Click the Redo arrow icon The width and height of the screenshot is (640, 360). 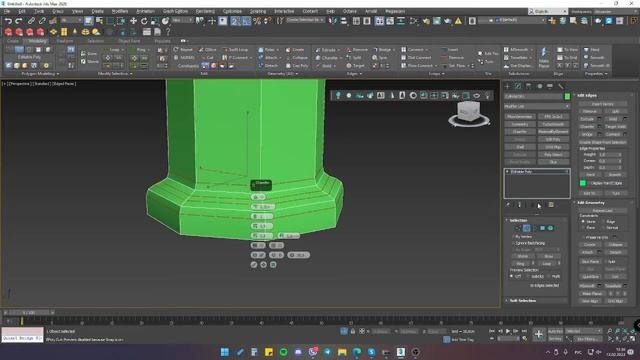(x=19, y=21)
